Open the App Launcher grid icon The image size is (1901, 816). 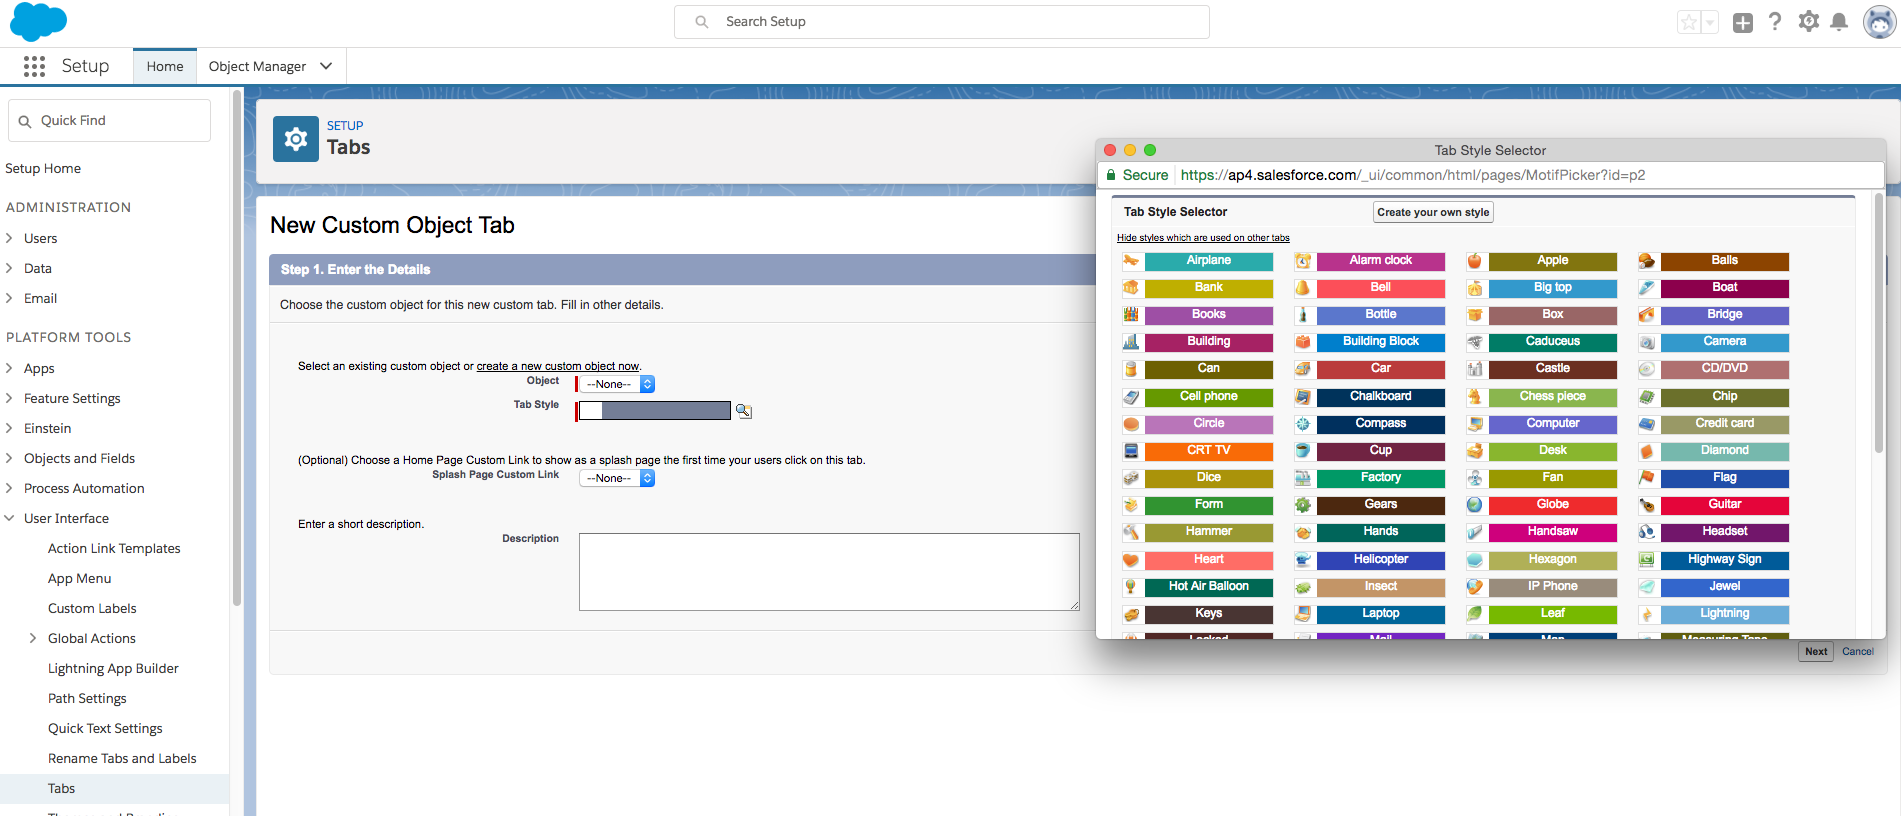tap(34, 66)
